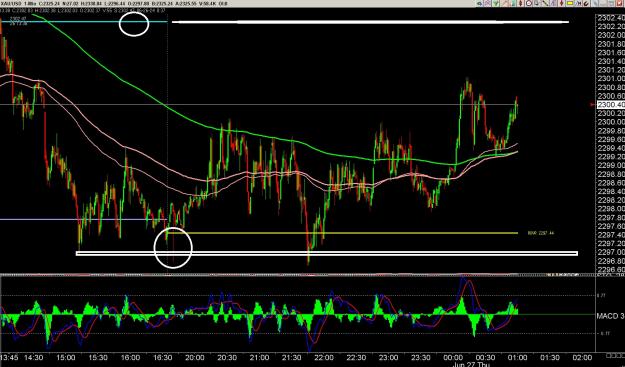Click the 23:30 time axis label
625x367 pixels.
point(421,357)
